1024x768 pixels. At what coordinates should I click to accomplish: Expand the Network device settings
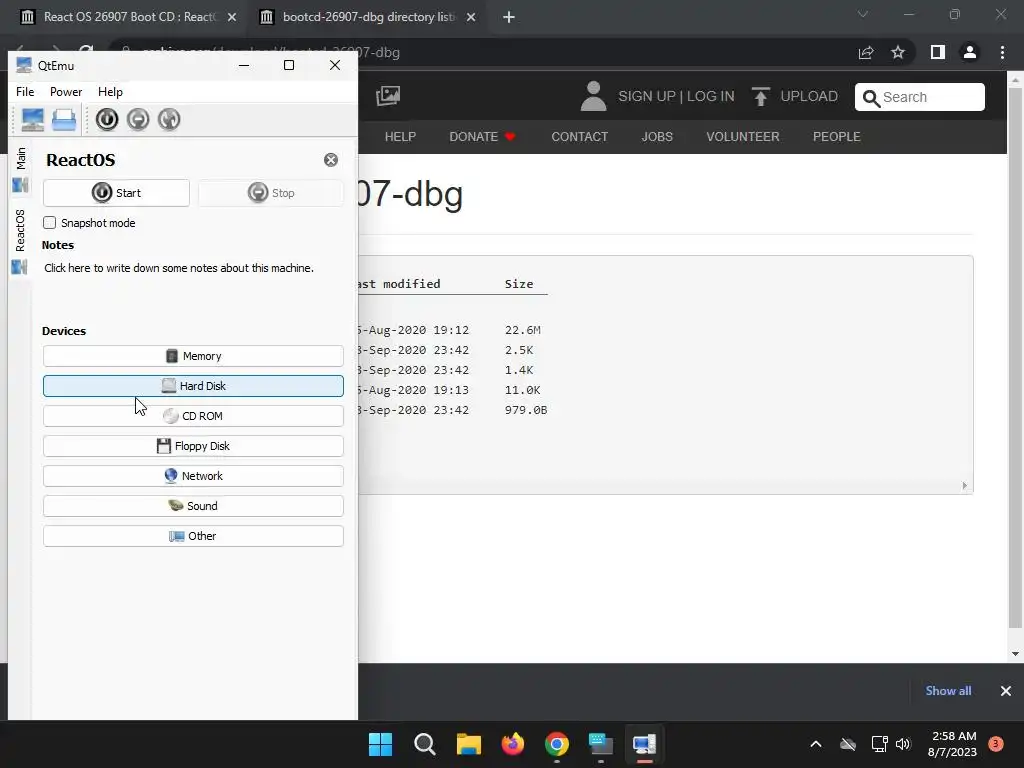(193, 476)
